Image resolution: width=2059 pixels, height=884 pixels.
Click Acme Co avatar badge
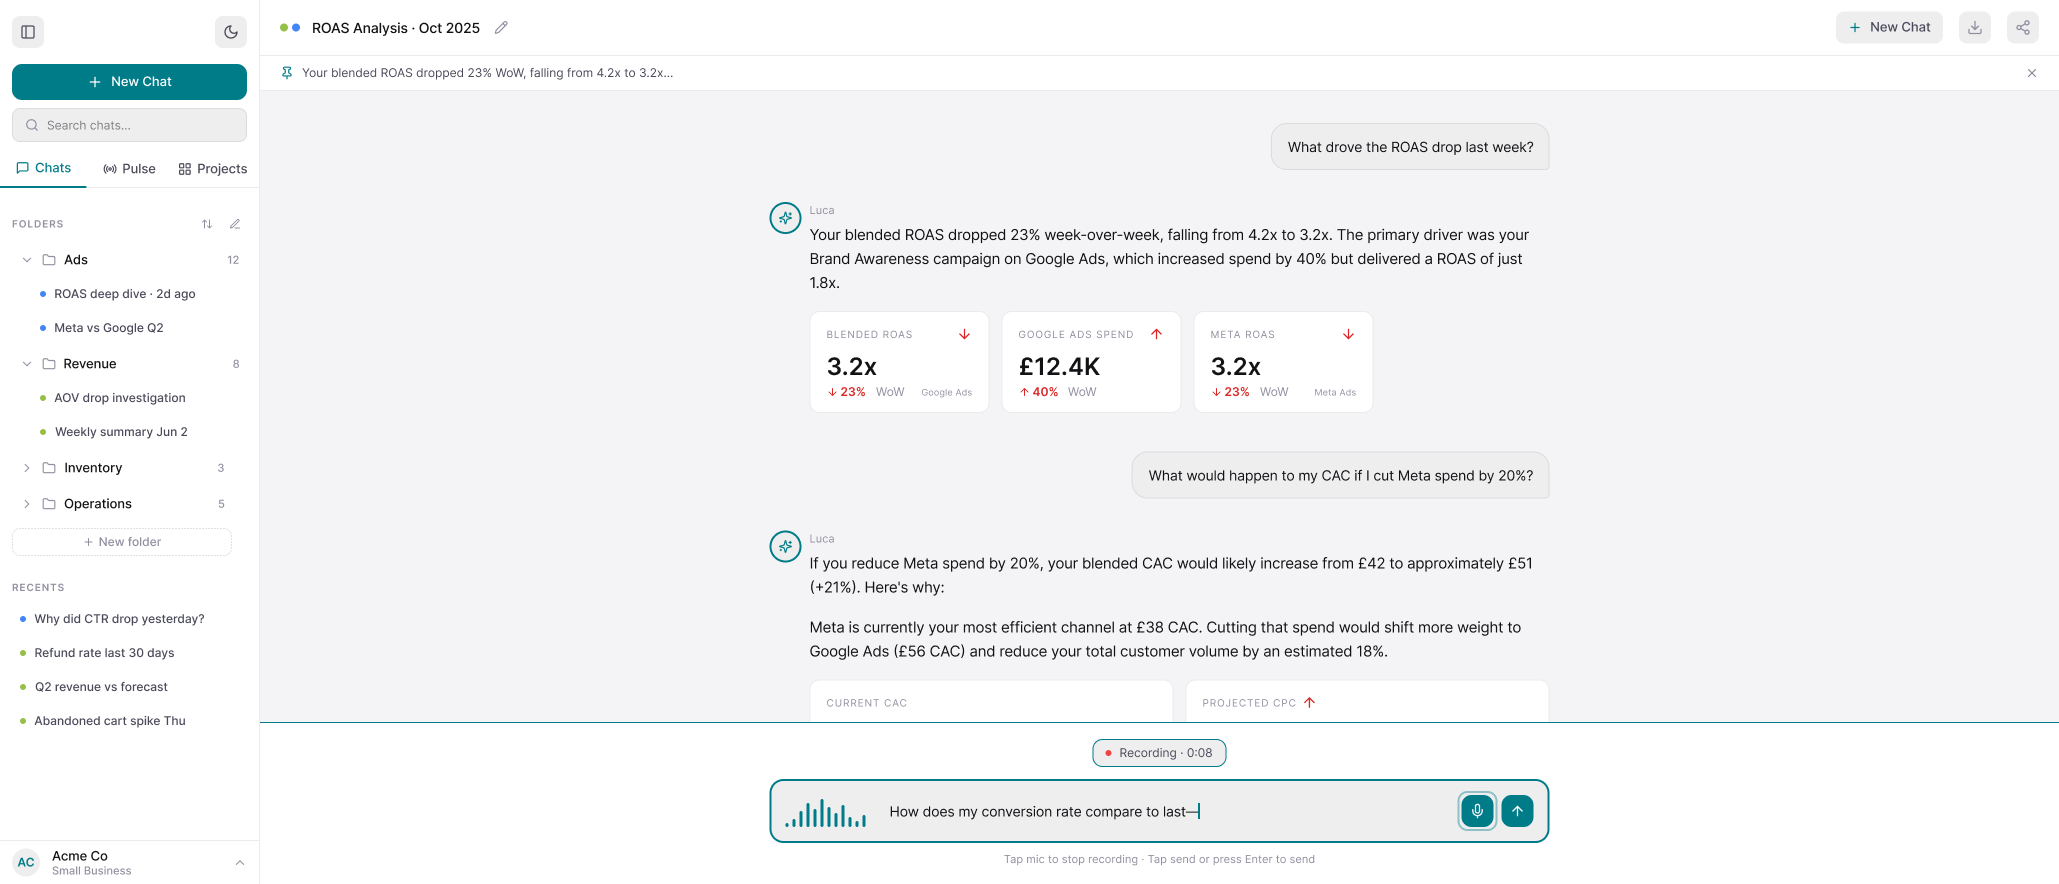pos(26,862)
